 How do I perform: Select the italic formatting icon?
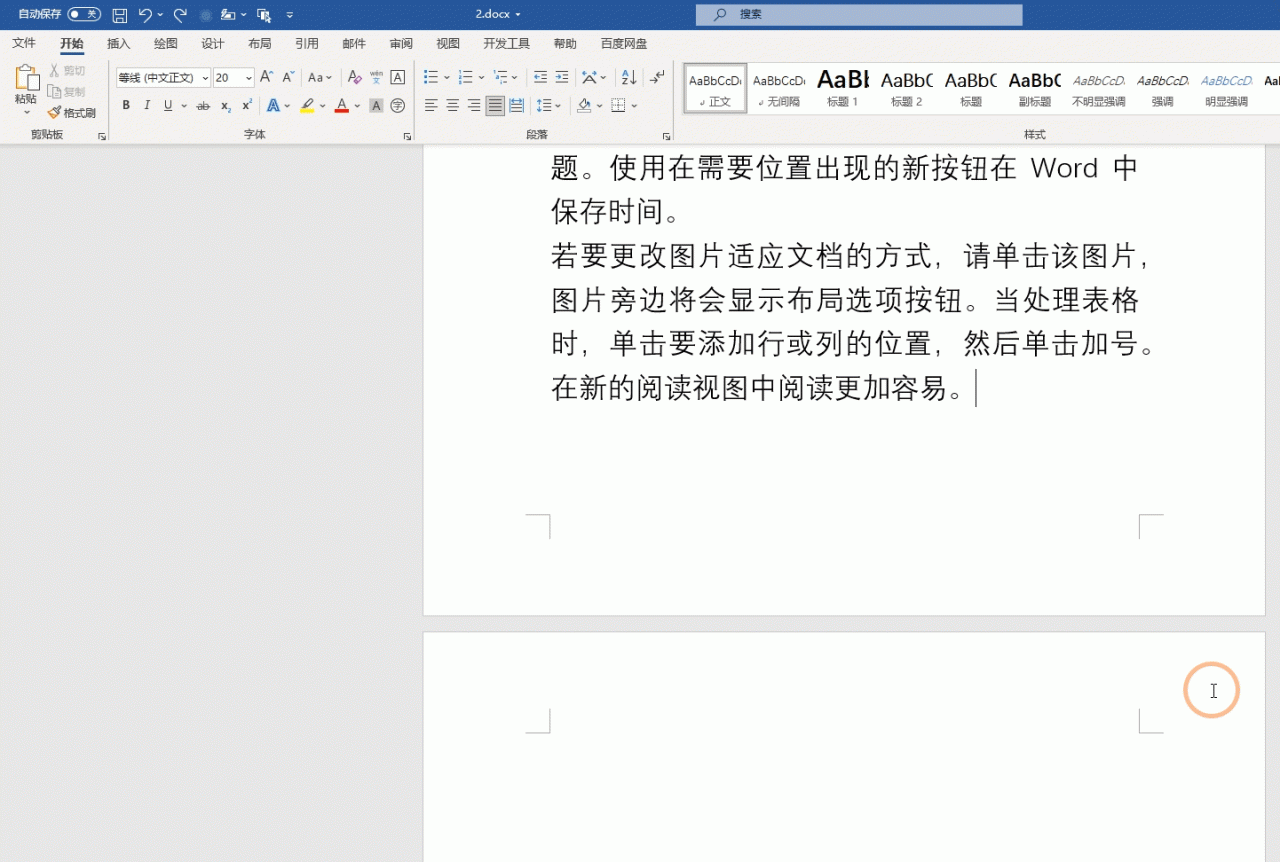147,105
